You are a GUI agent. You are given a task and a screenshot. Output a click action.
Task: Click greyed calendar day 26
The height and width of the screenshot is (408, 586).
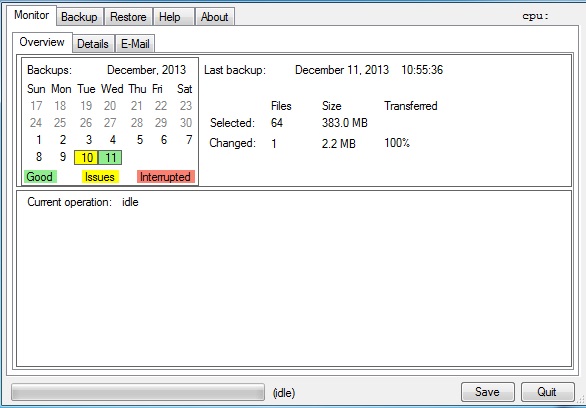pos(86,123)
